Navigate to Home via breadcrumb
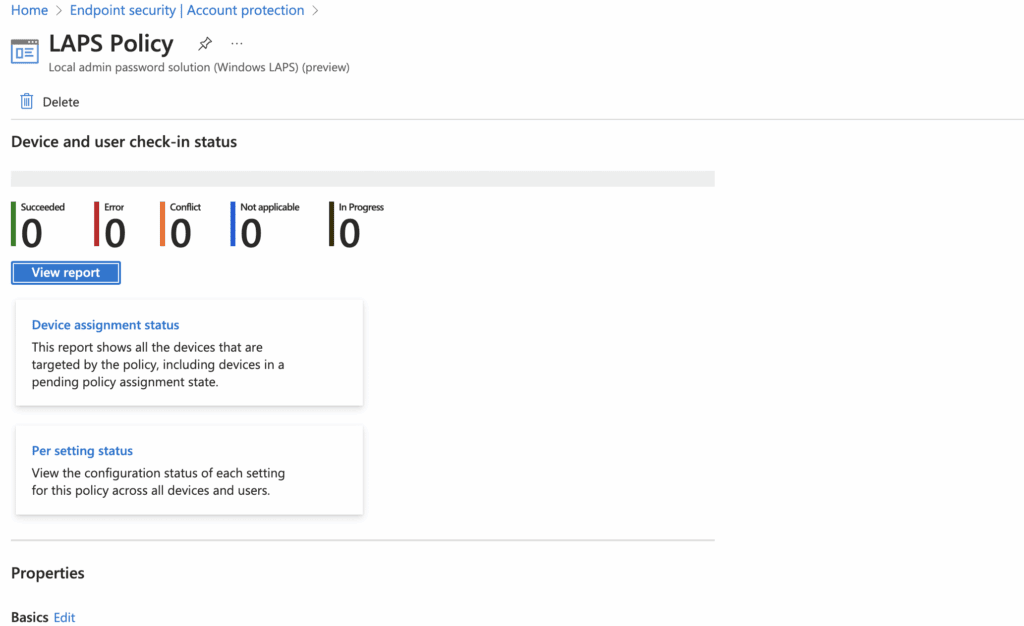Image resolution: width=1024 pixels, height=626 pixels. [x=29, y=10]
